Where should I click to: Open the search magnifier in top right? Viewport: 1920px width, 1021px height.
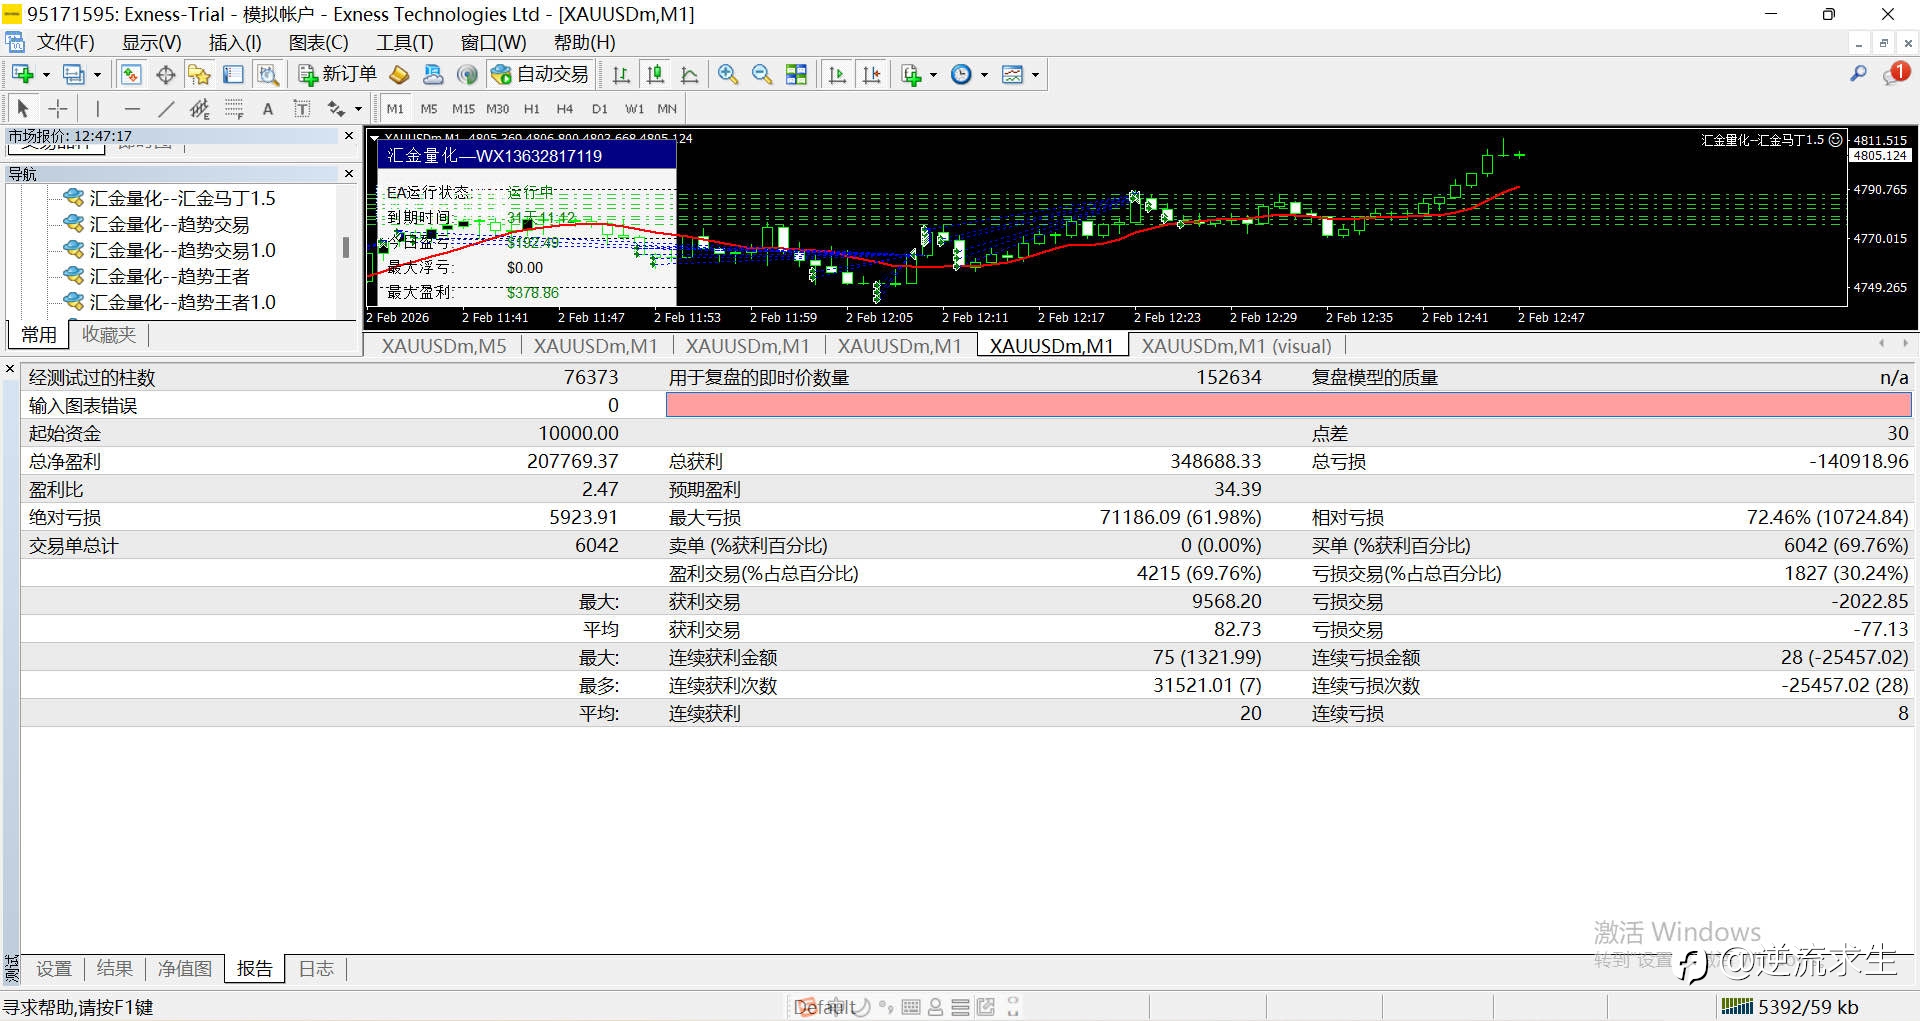click(x=1858, y=74)
